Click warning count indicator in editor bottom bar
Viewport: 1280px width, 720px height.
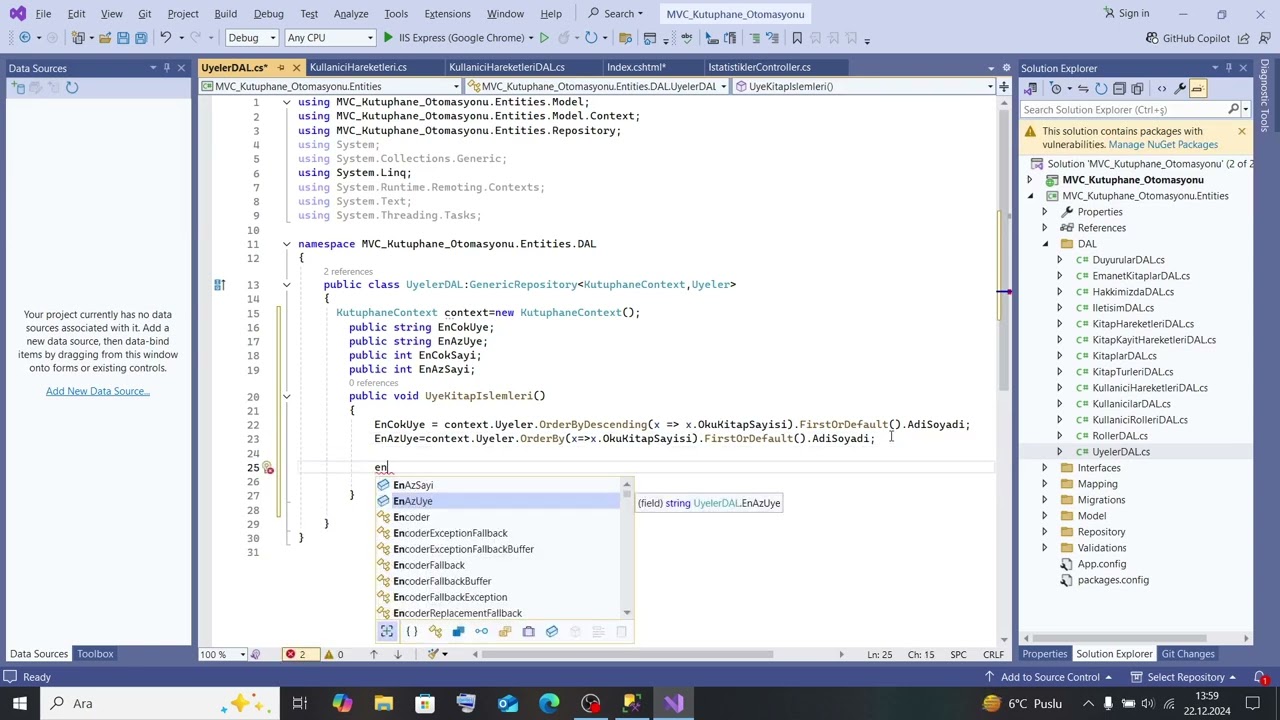click(334, 654)
